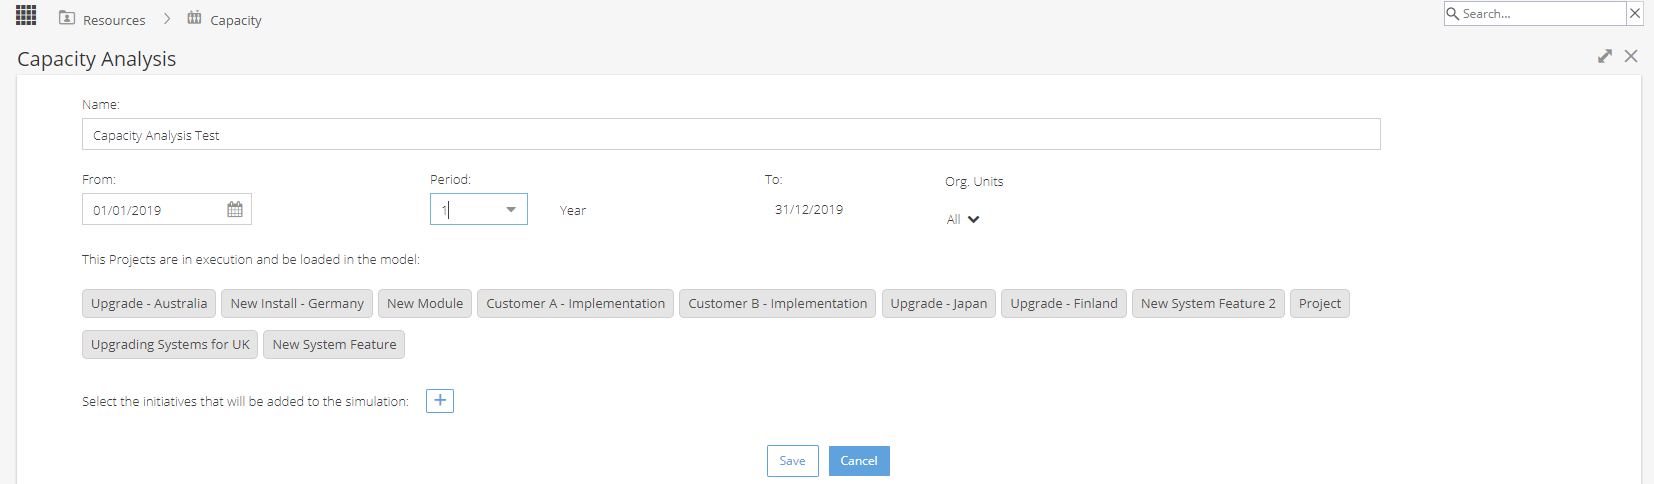Go to Capacity breadcrumb item

[x=236, y=20]
